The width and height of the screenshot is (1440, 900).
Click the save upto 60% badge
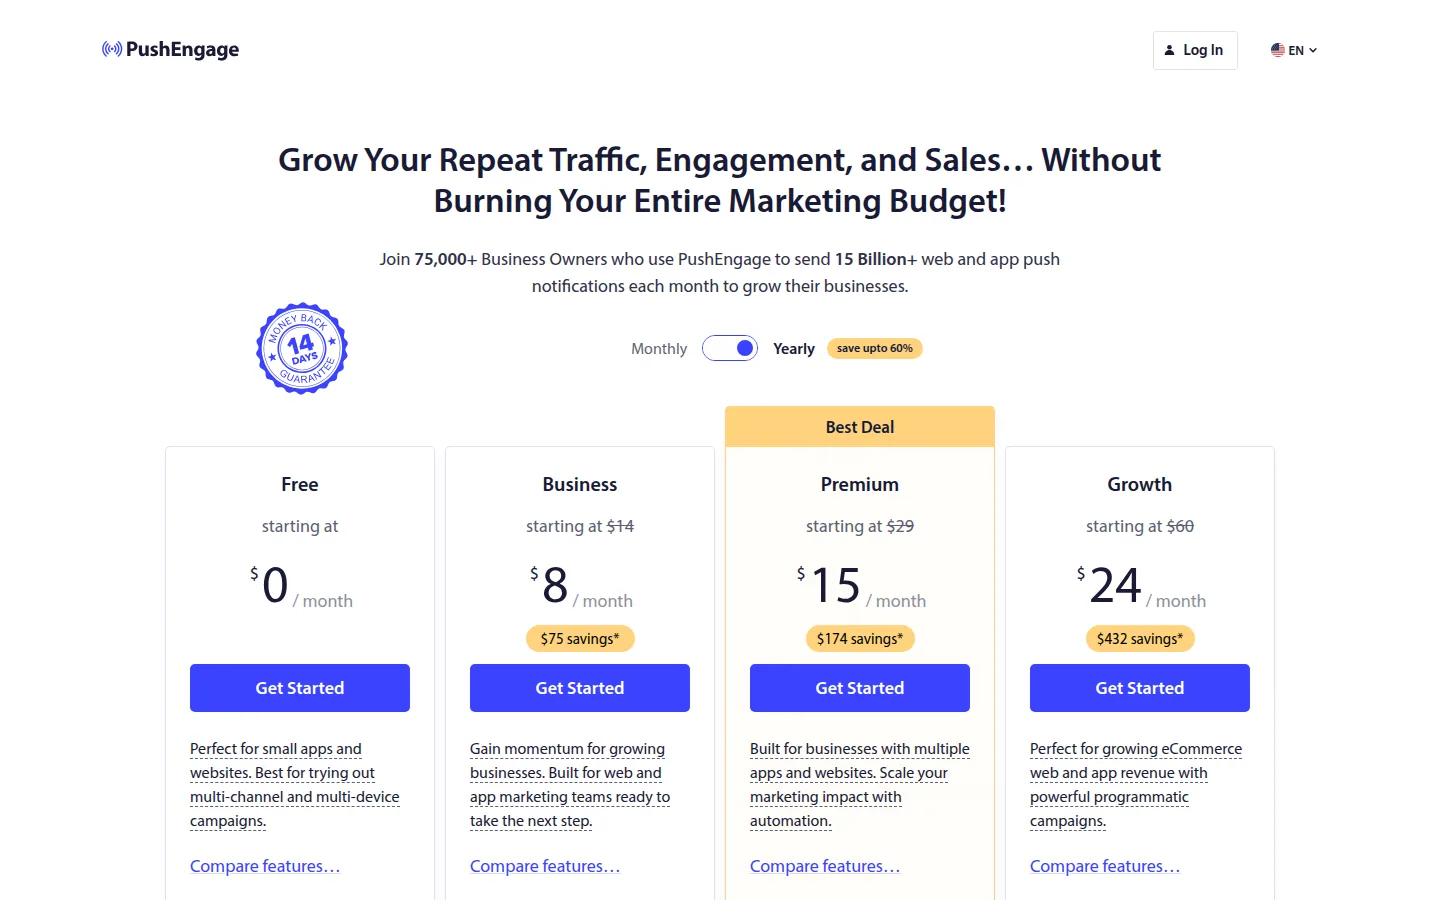coord(875,348)
